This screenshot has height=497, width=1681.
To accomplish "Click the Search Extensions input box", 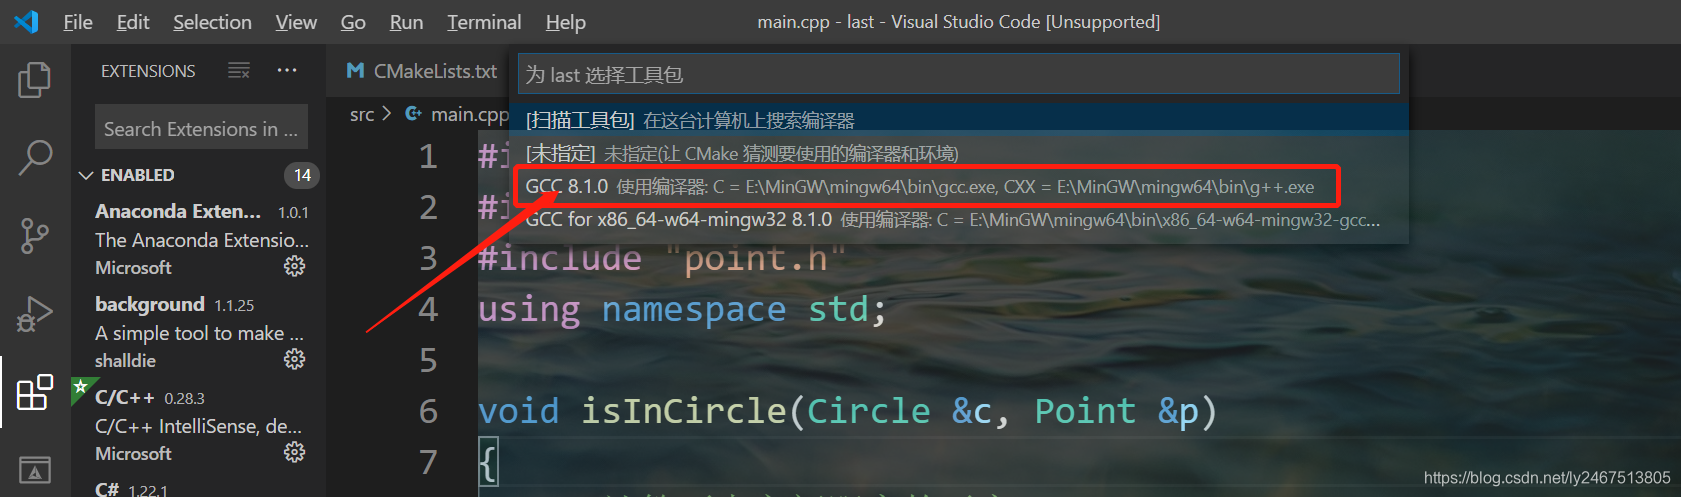I will (x=201, y=129).
